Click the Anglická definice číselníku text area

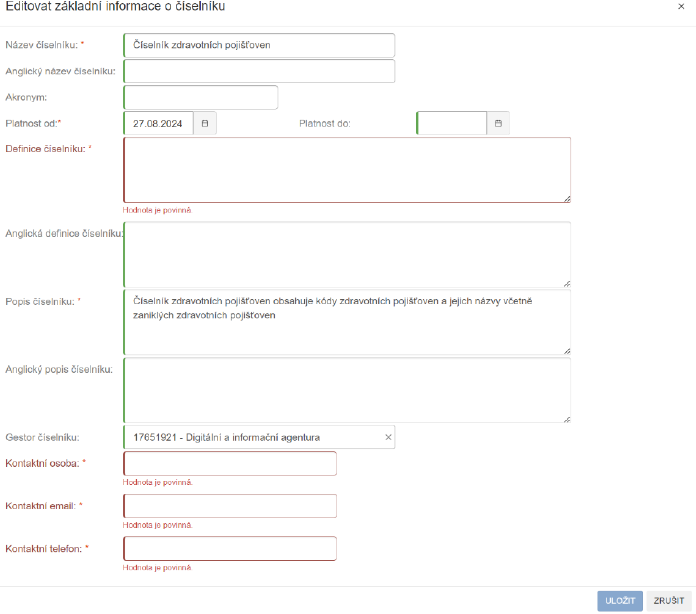click(346, 254)
